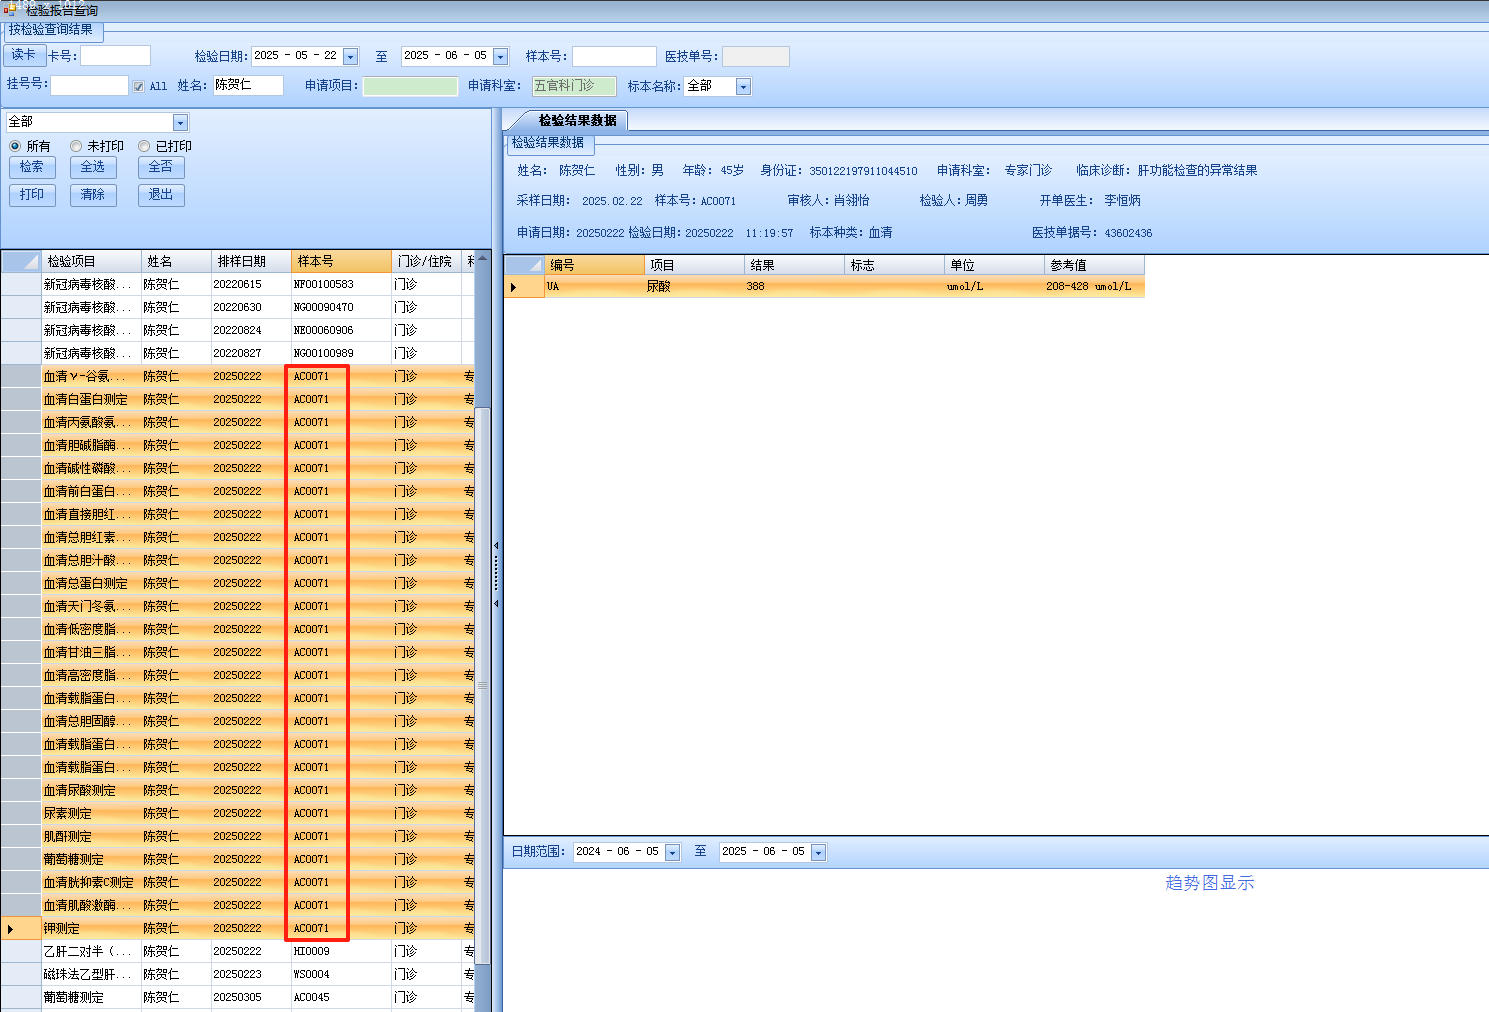Select the 未打印 radio button
The width and height of the screenshot is (1489, 1012).
coord(76,146)
